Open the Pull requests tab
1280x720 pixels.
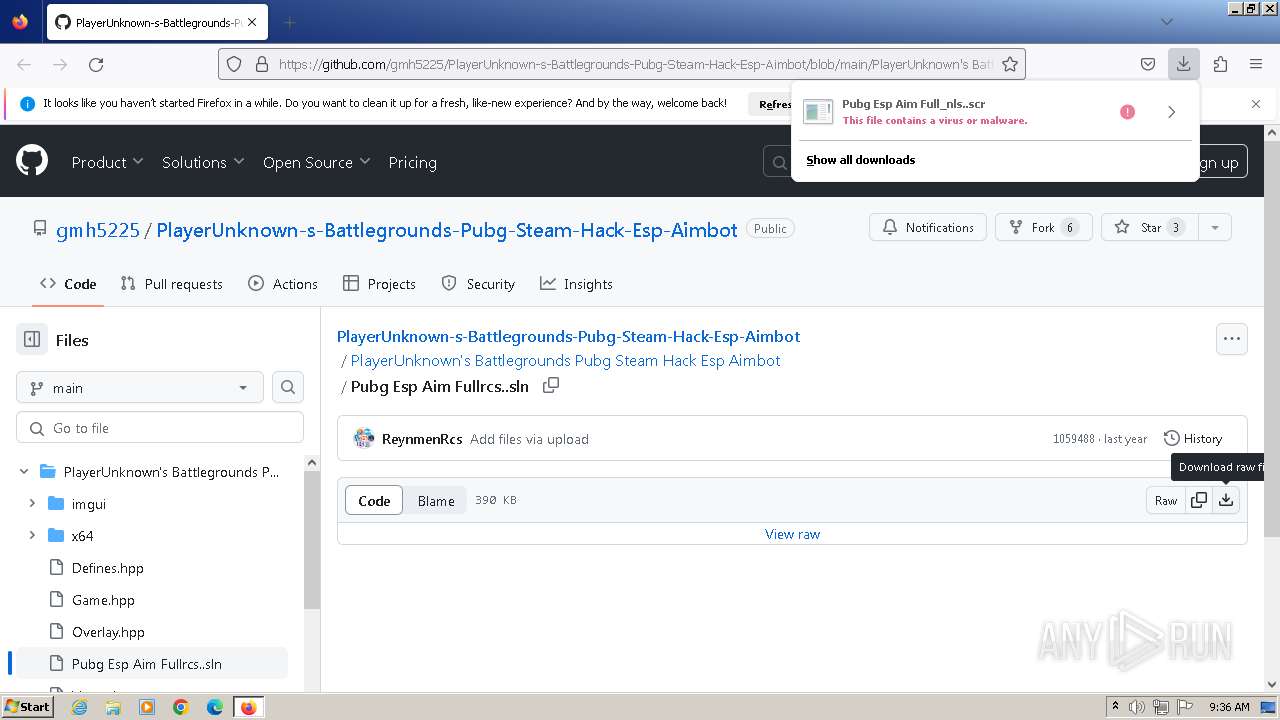pyautogui.click(x=171, y=284)
